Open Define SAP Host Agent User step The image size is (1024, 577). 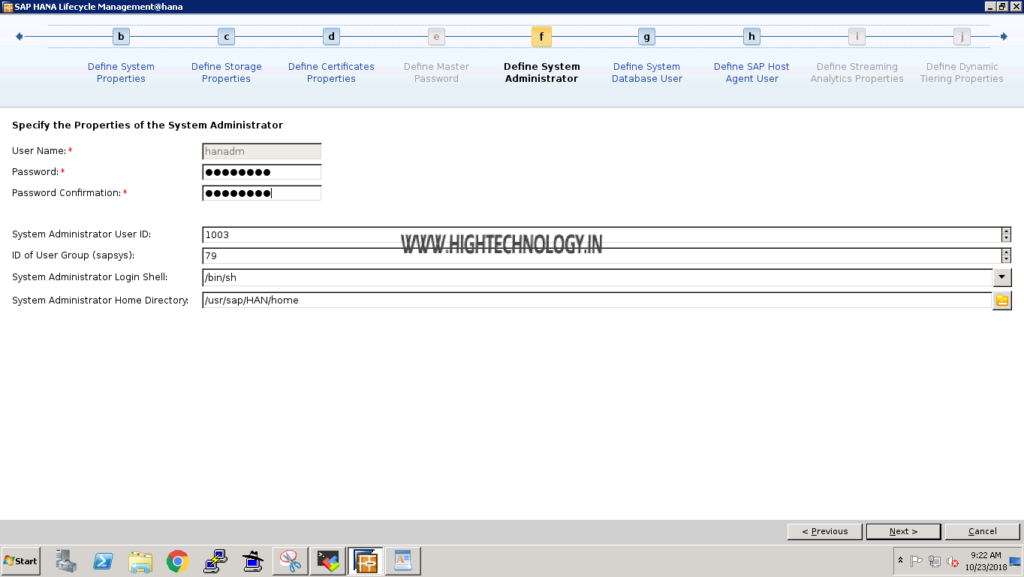(752, 72)
